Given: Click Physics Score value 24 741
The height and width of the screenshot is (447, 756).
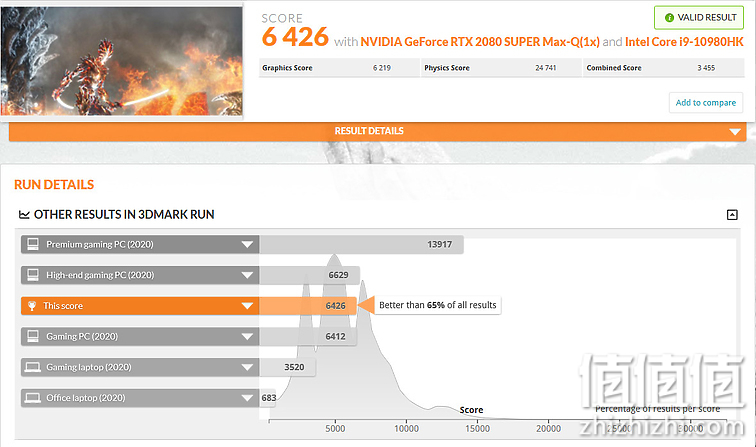Looking at the screenshot, I should pos(545,68).
